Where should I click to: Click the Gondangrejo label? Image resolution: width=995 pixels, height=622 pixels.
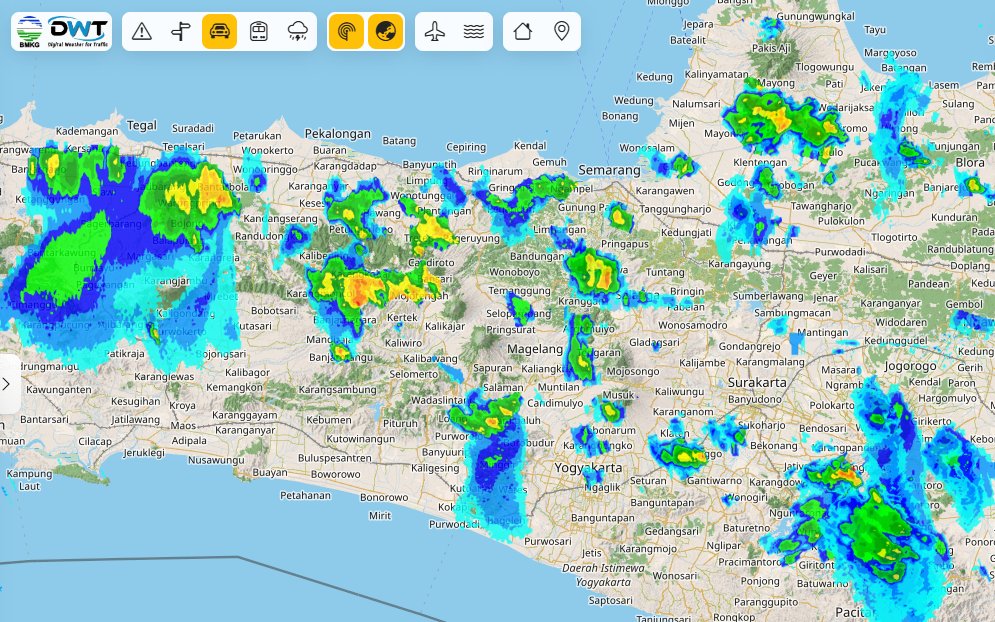coord(749,347)
